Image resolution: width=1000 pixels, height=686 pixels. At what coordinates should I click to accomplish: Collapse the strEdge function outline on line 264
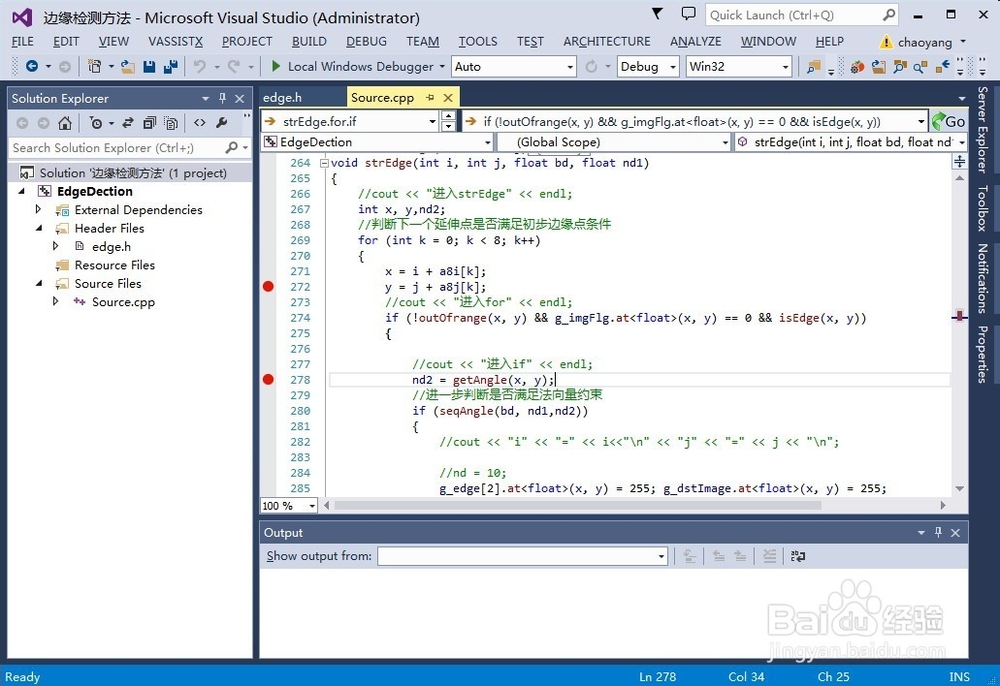point(324,163)
